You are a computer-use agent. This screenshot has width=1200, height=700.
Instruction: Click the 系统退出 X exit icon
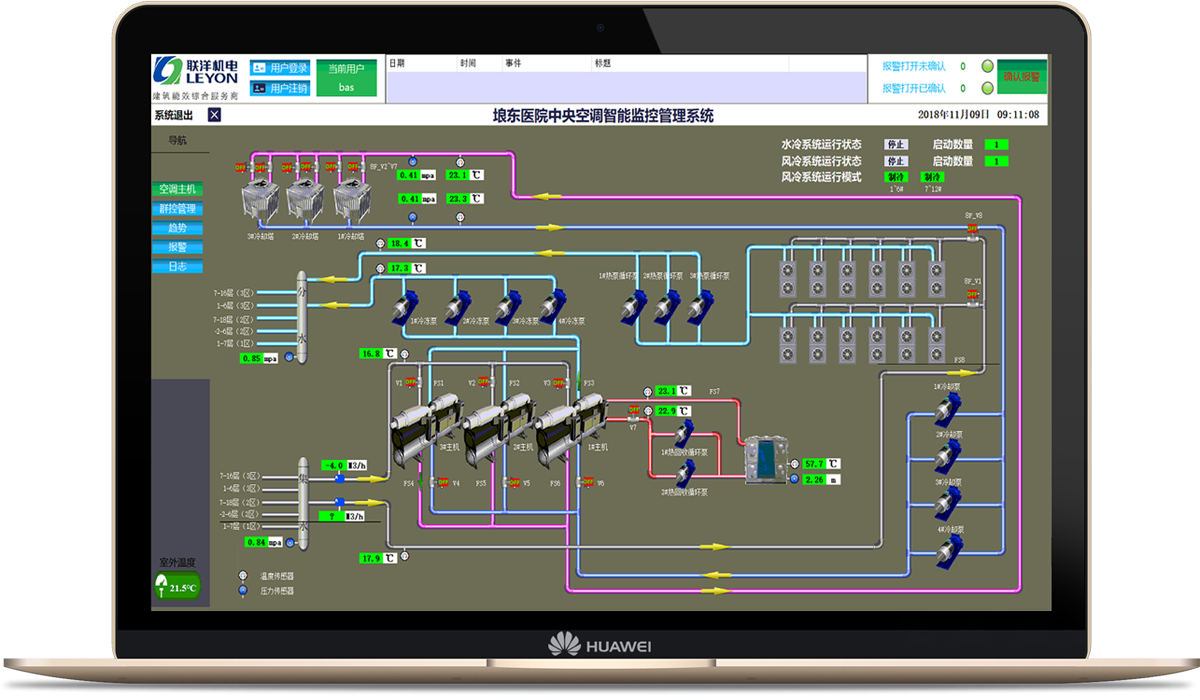tap(214, 115)
